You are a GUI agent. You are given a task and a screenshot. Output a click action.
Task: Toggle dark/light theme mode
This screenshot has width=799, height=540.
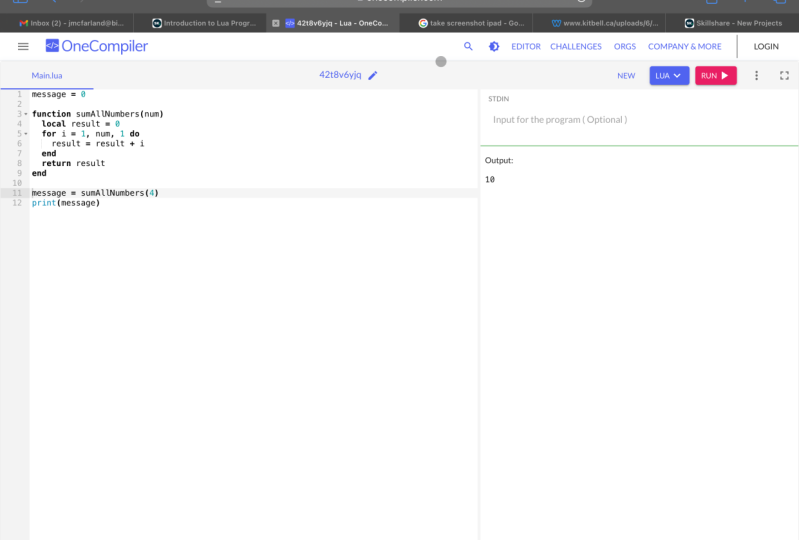494,46
